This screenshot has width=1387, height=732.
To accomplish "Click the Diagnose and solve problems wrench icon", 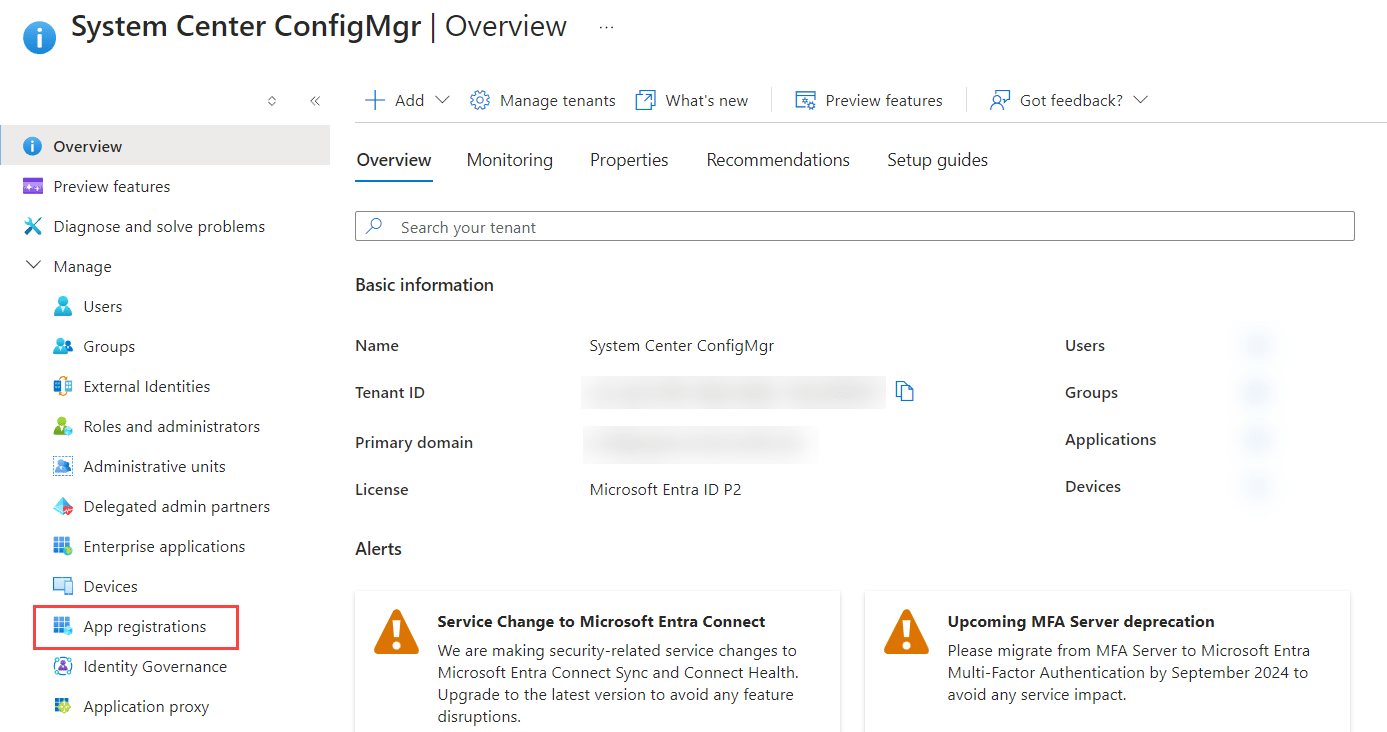I will coord(33,226).
